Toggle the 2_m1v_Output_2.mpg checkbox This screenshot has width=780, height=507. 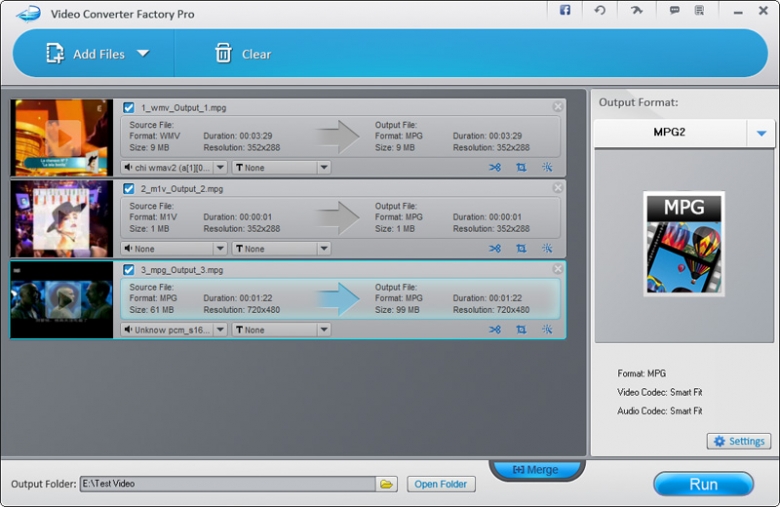coord(128,188)
